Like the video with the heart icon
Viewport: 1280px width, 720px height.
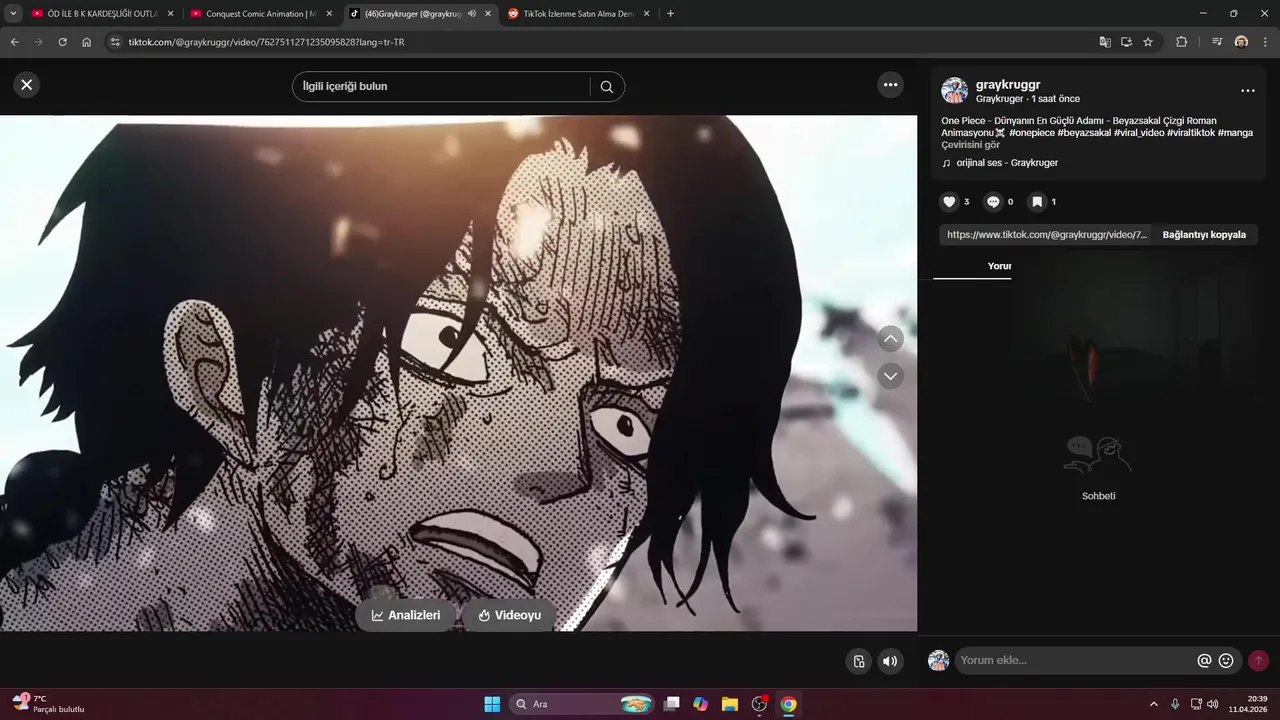950,202
